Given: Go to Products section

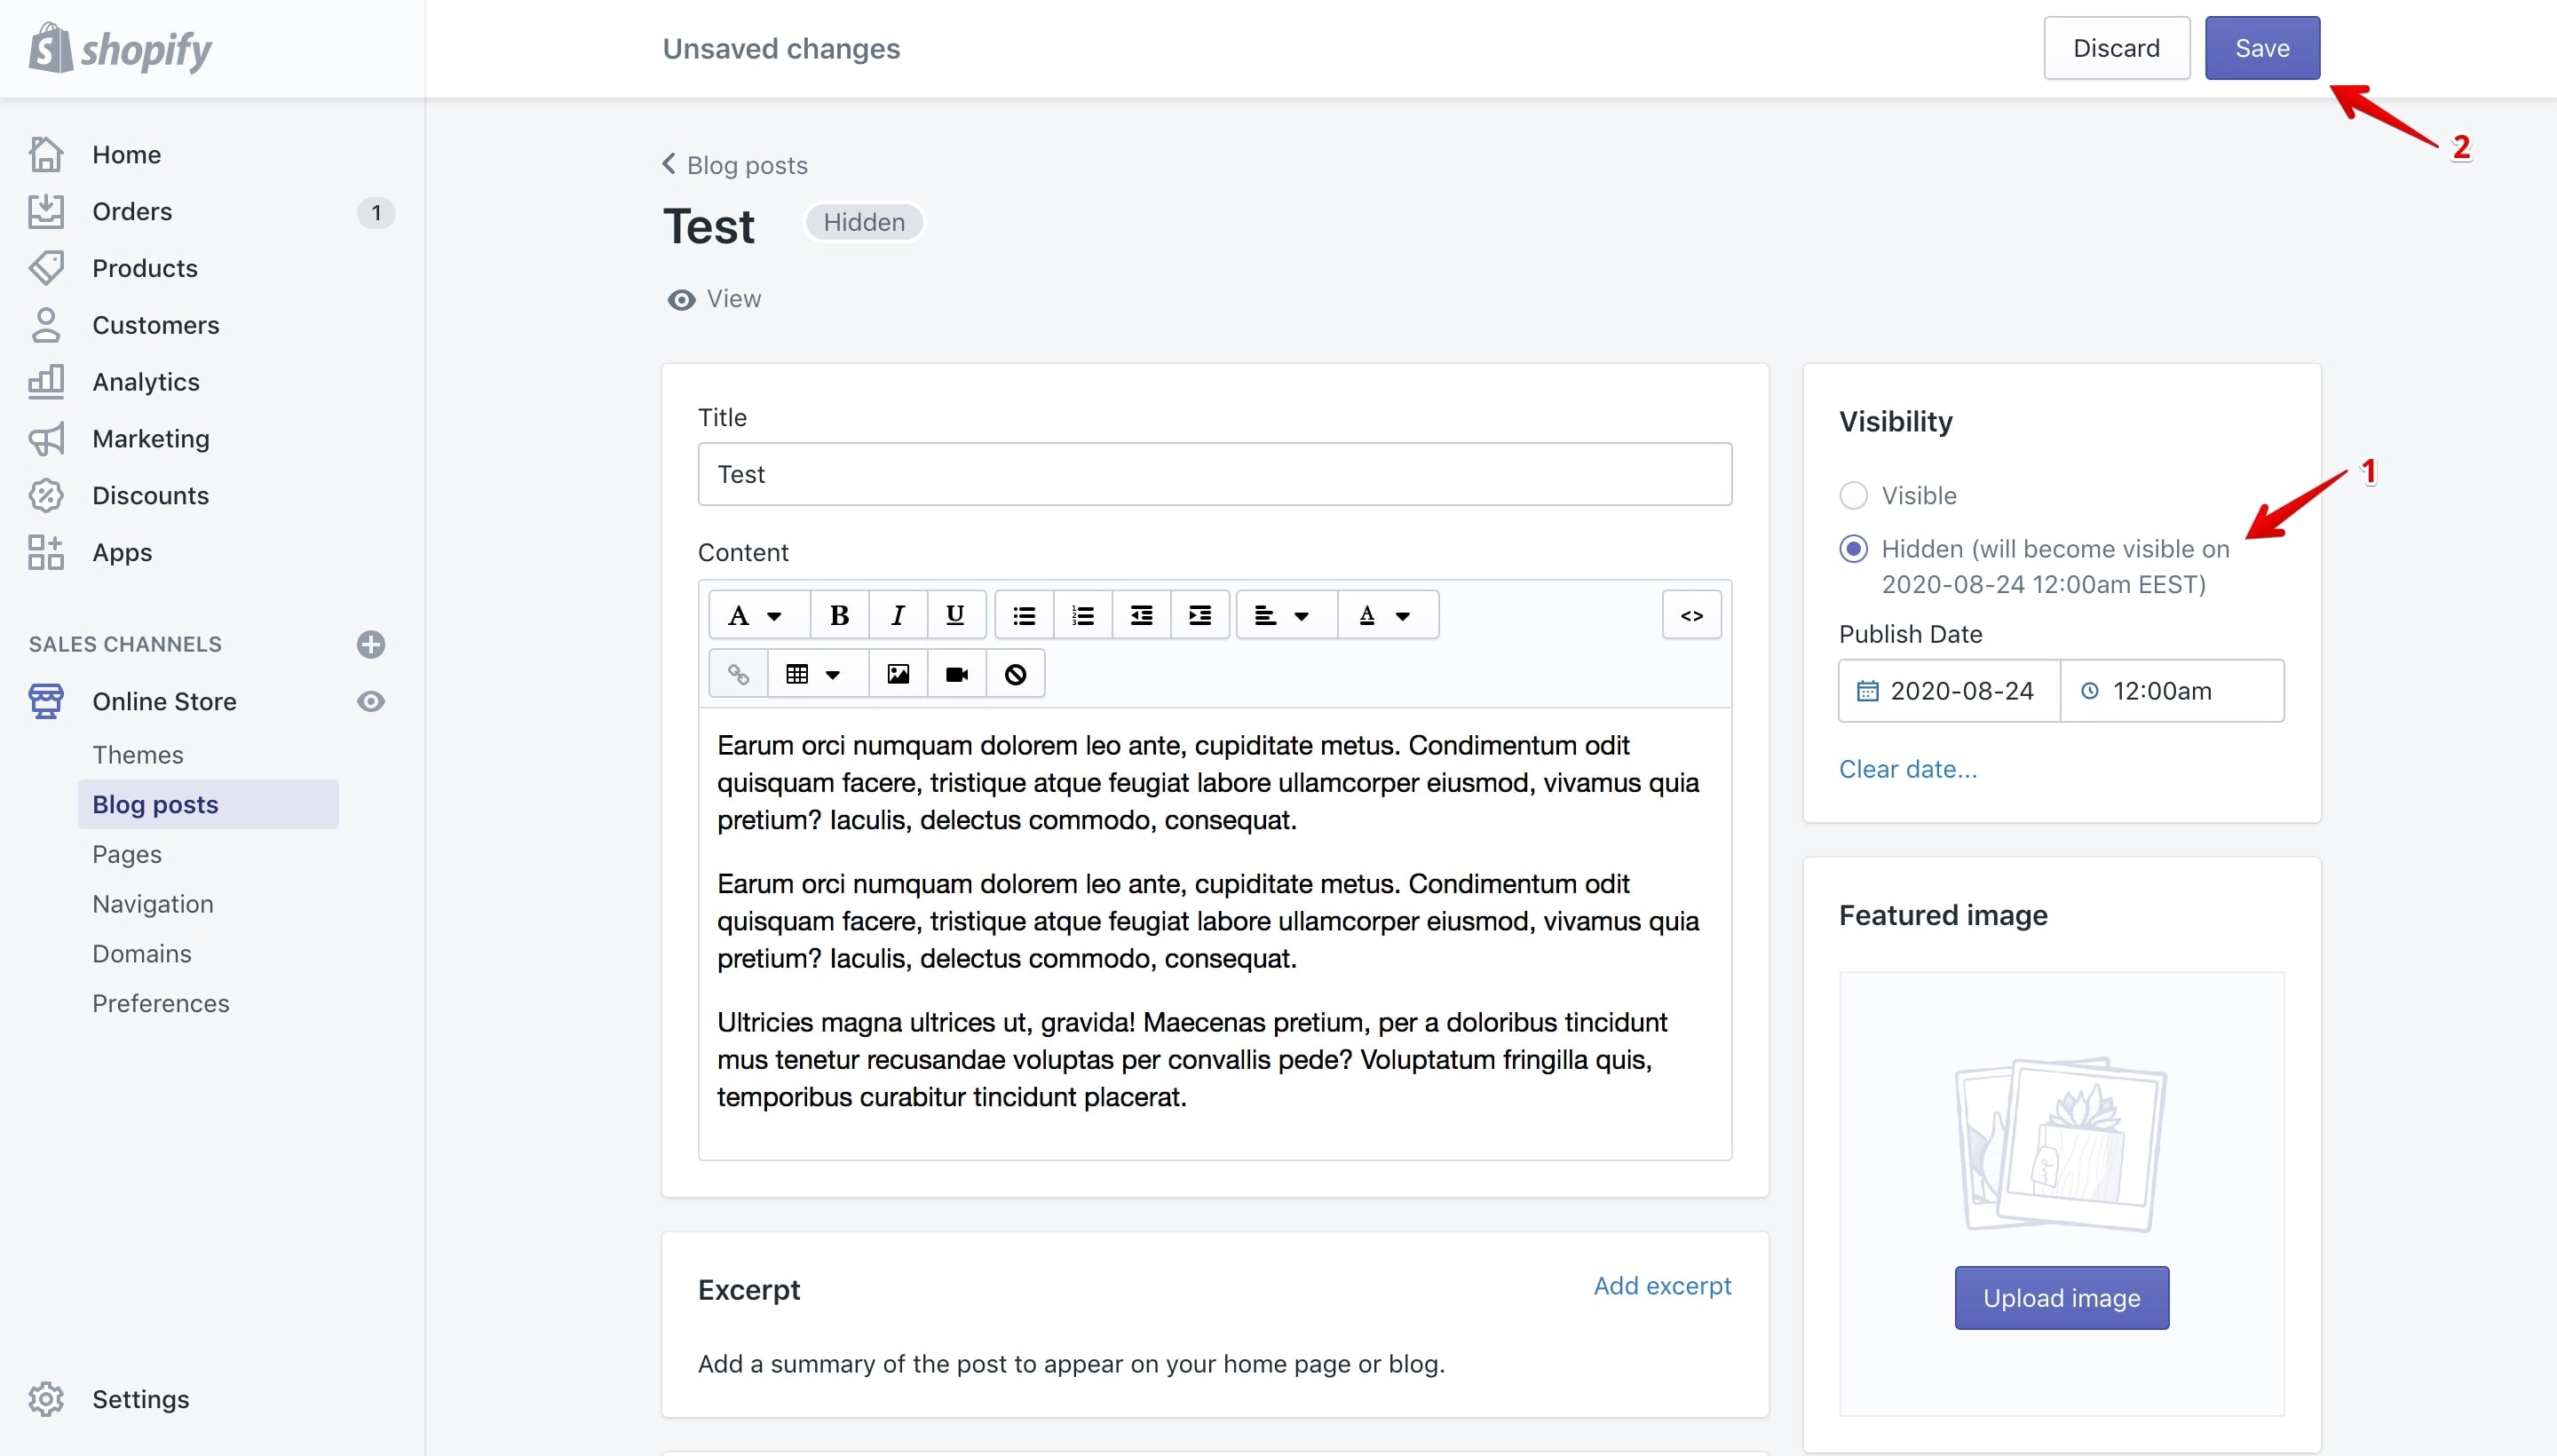Looking at the screenshot, I should pos(144,268).
